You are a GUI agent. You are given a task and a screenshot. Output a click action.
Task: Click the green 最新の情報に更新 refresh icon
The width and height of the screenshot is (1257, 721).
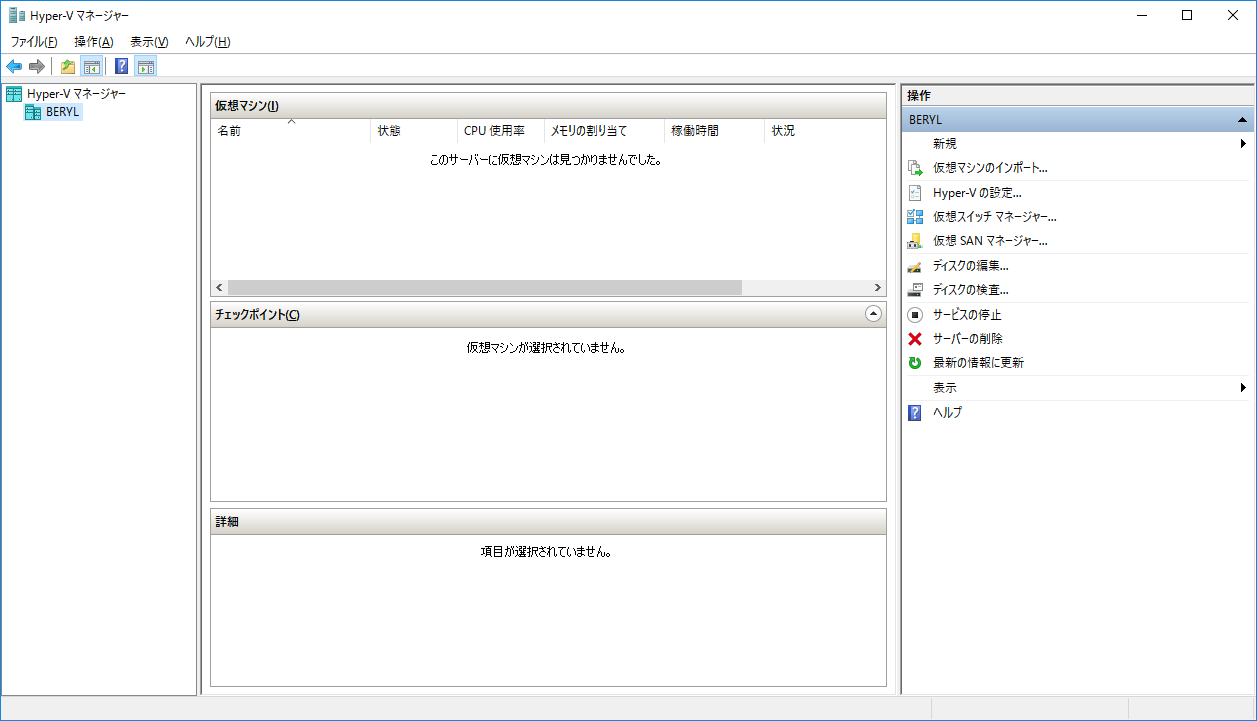pos(915,363)
